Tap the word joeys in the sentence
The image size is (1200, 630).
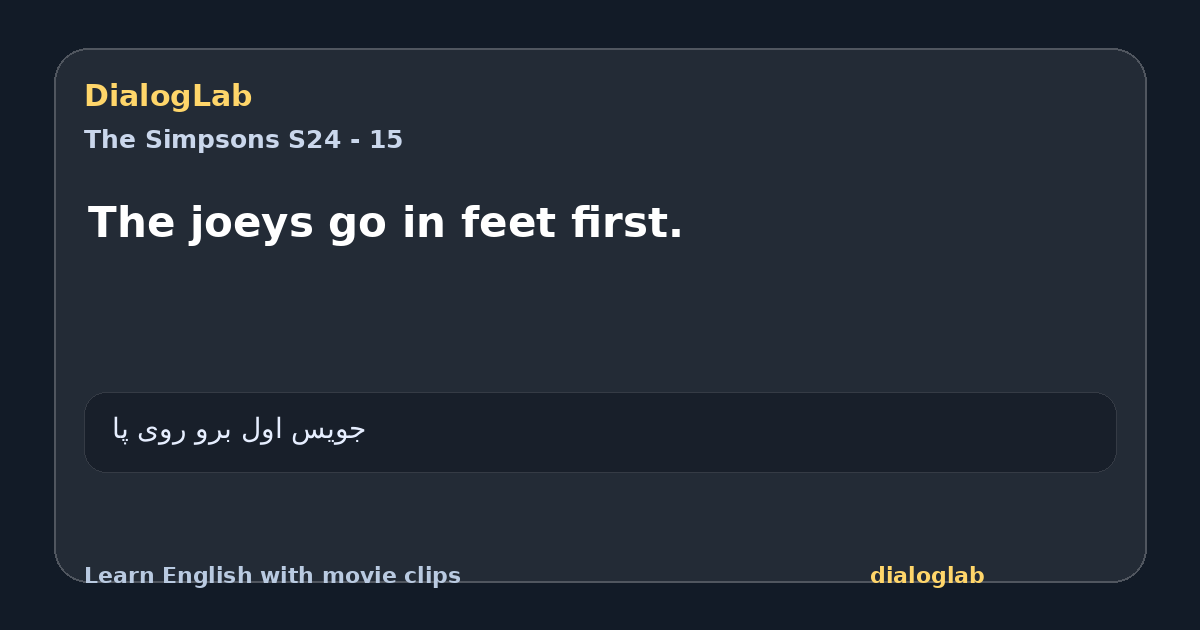click(251, 223)
